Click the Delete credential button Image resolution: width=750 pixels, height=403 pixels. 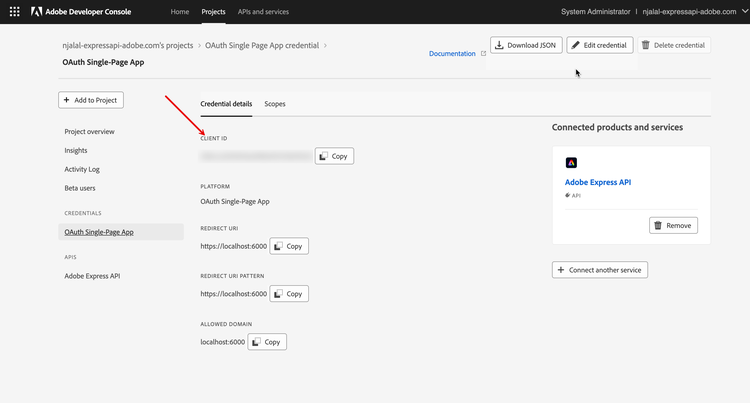(x=673, y=45)
